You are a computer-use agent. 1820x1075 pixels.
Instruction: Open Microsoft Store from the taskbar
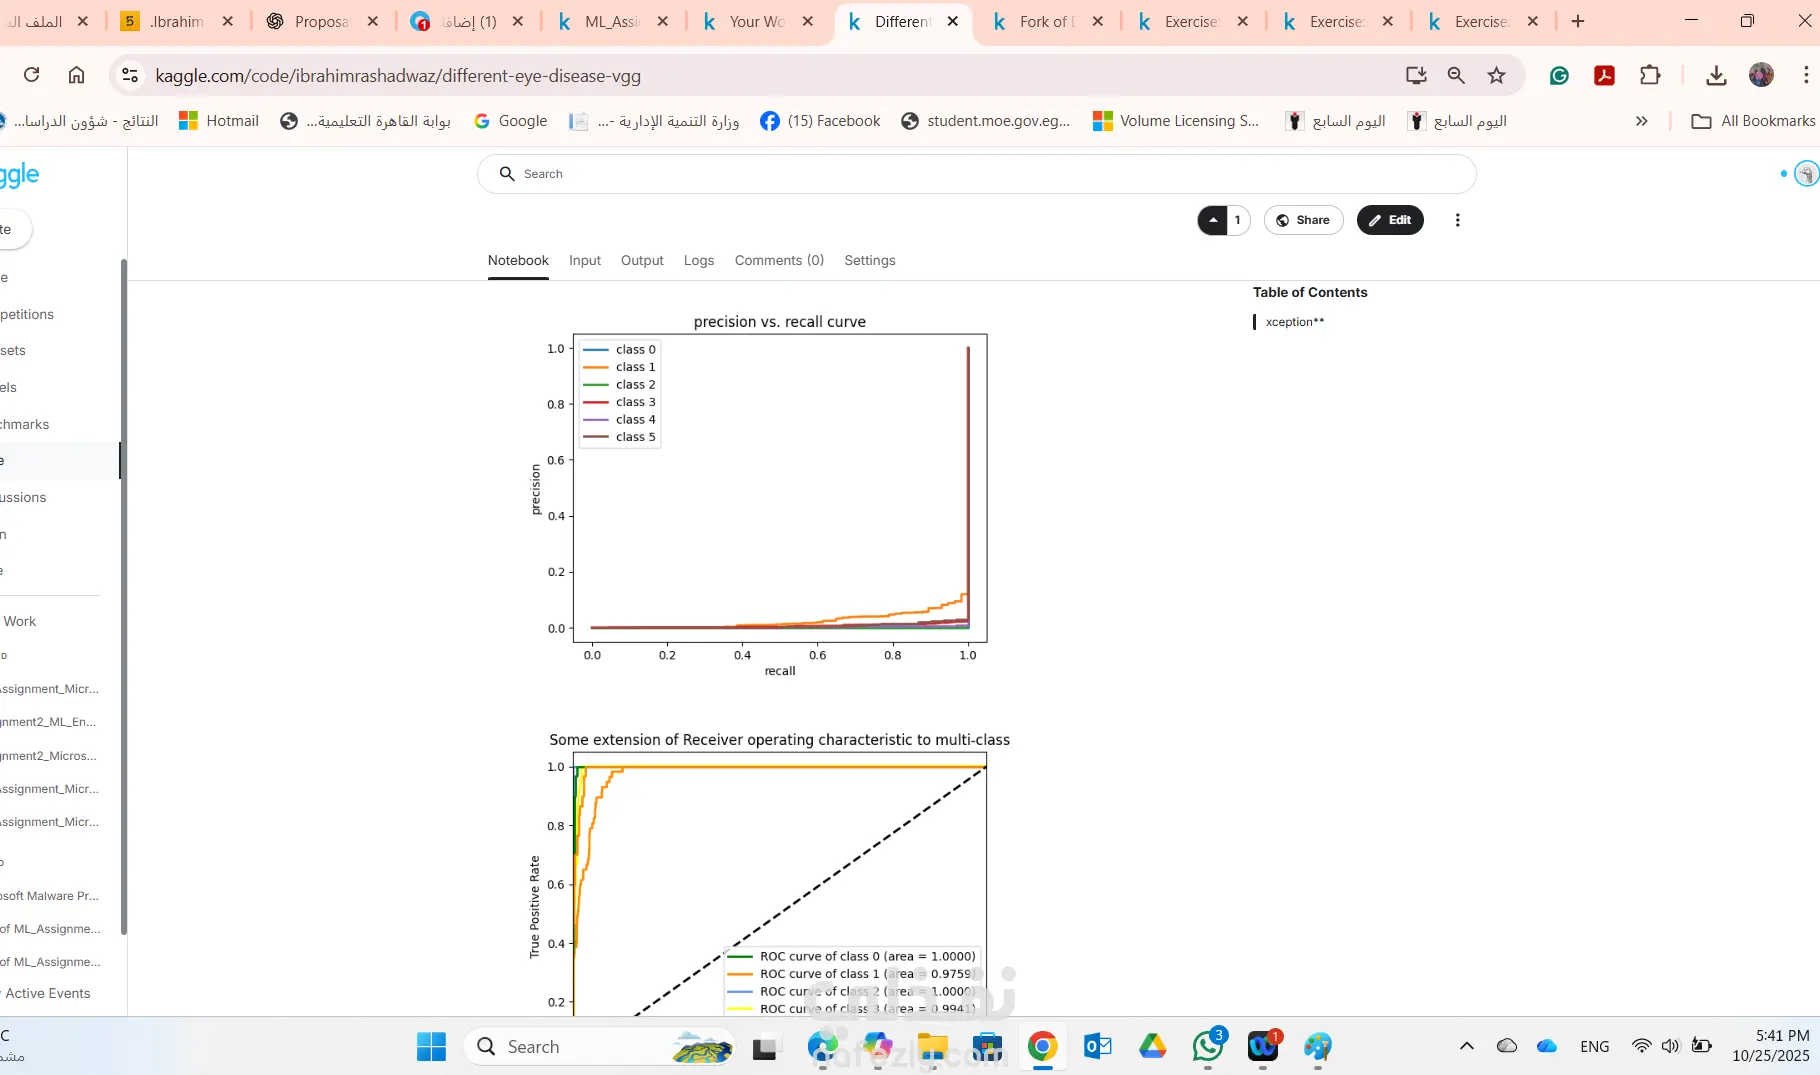tap(987, 1046)
